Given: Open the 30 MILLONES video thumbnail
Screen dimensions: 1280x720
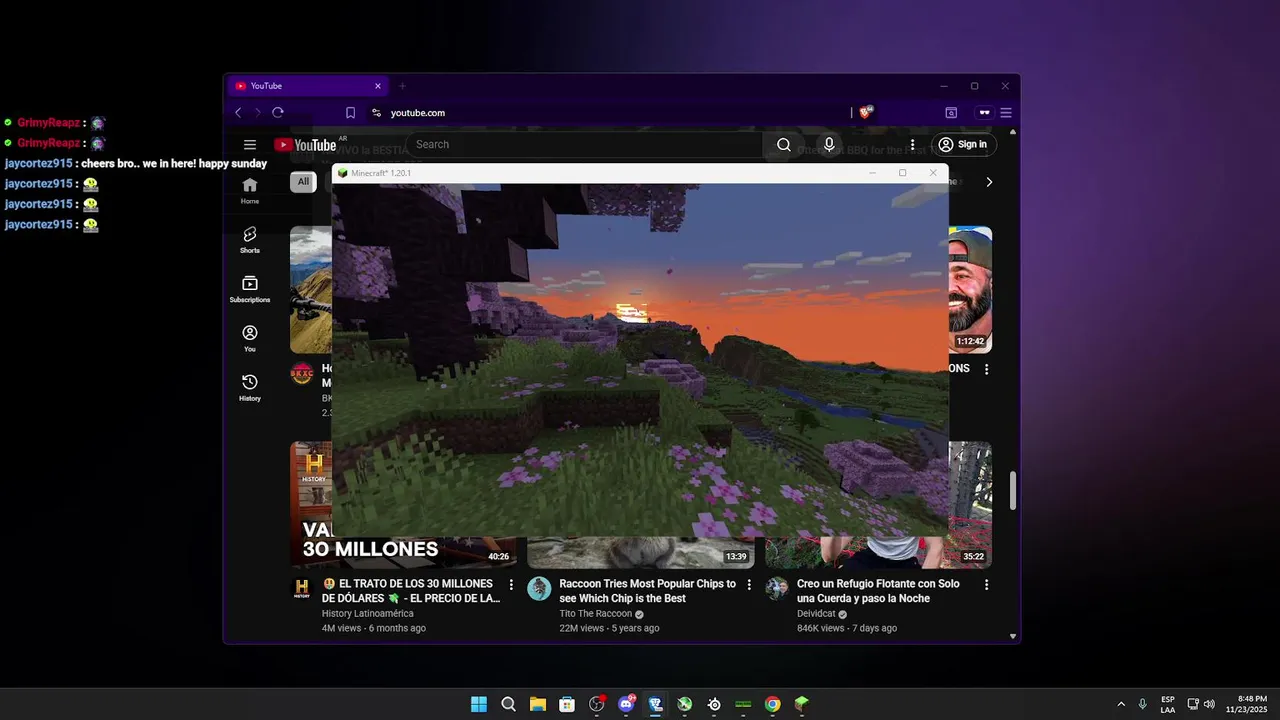Looking at the screenshot, I should tap(404, 553).
